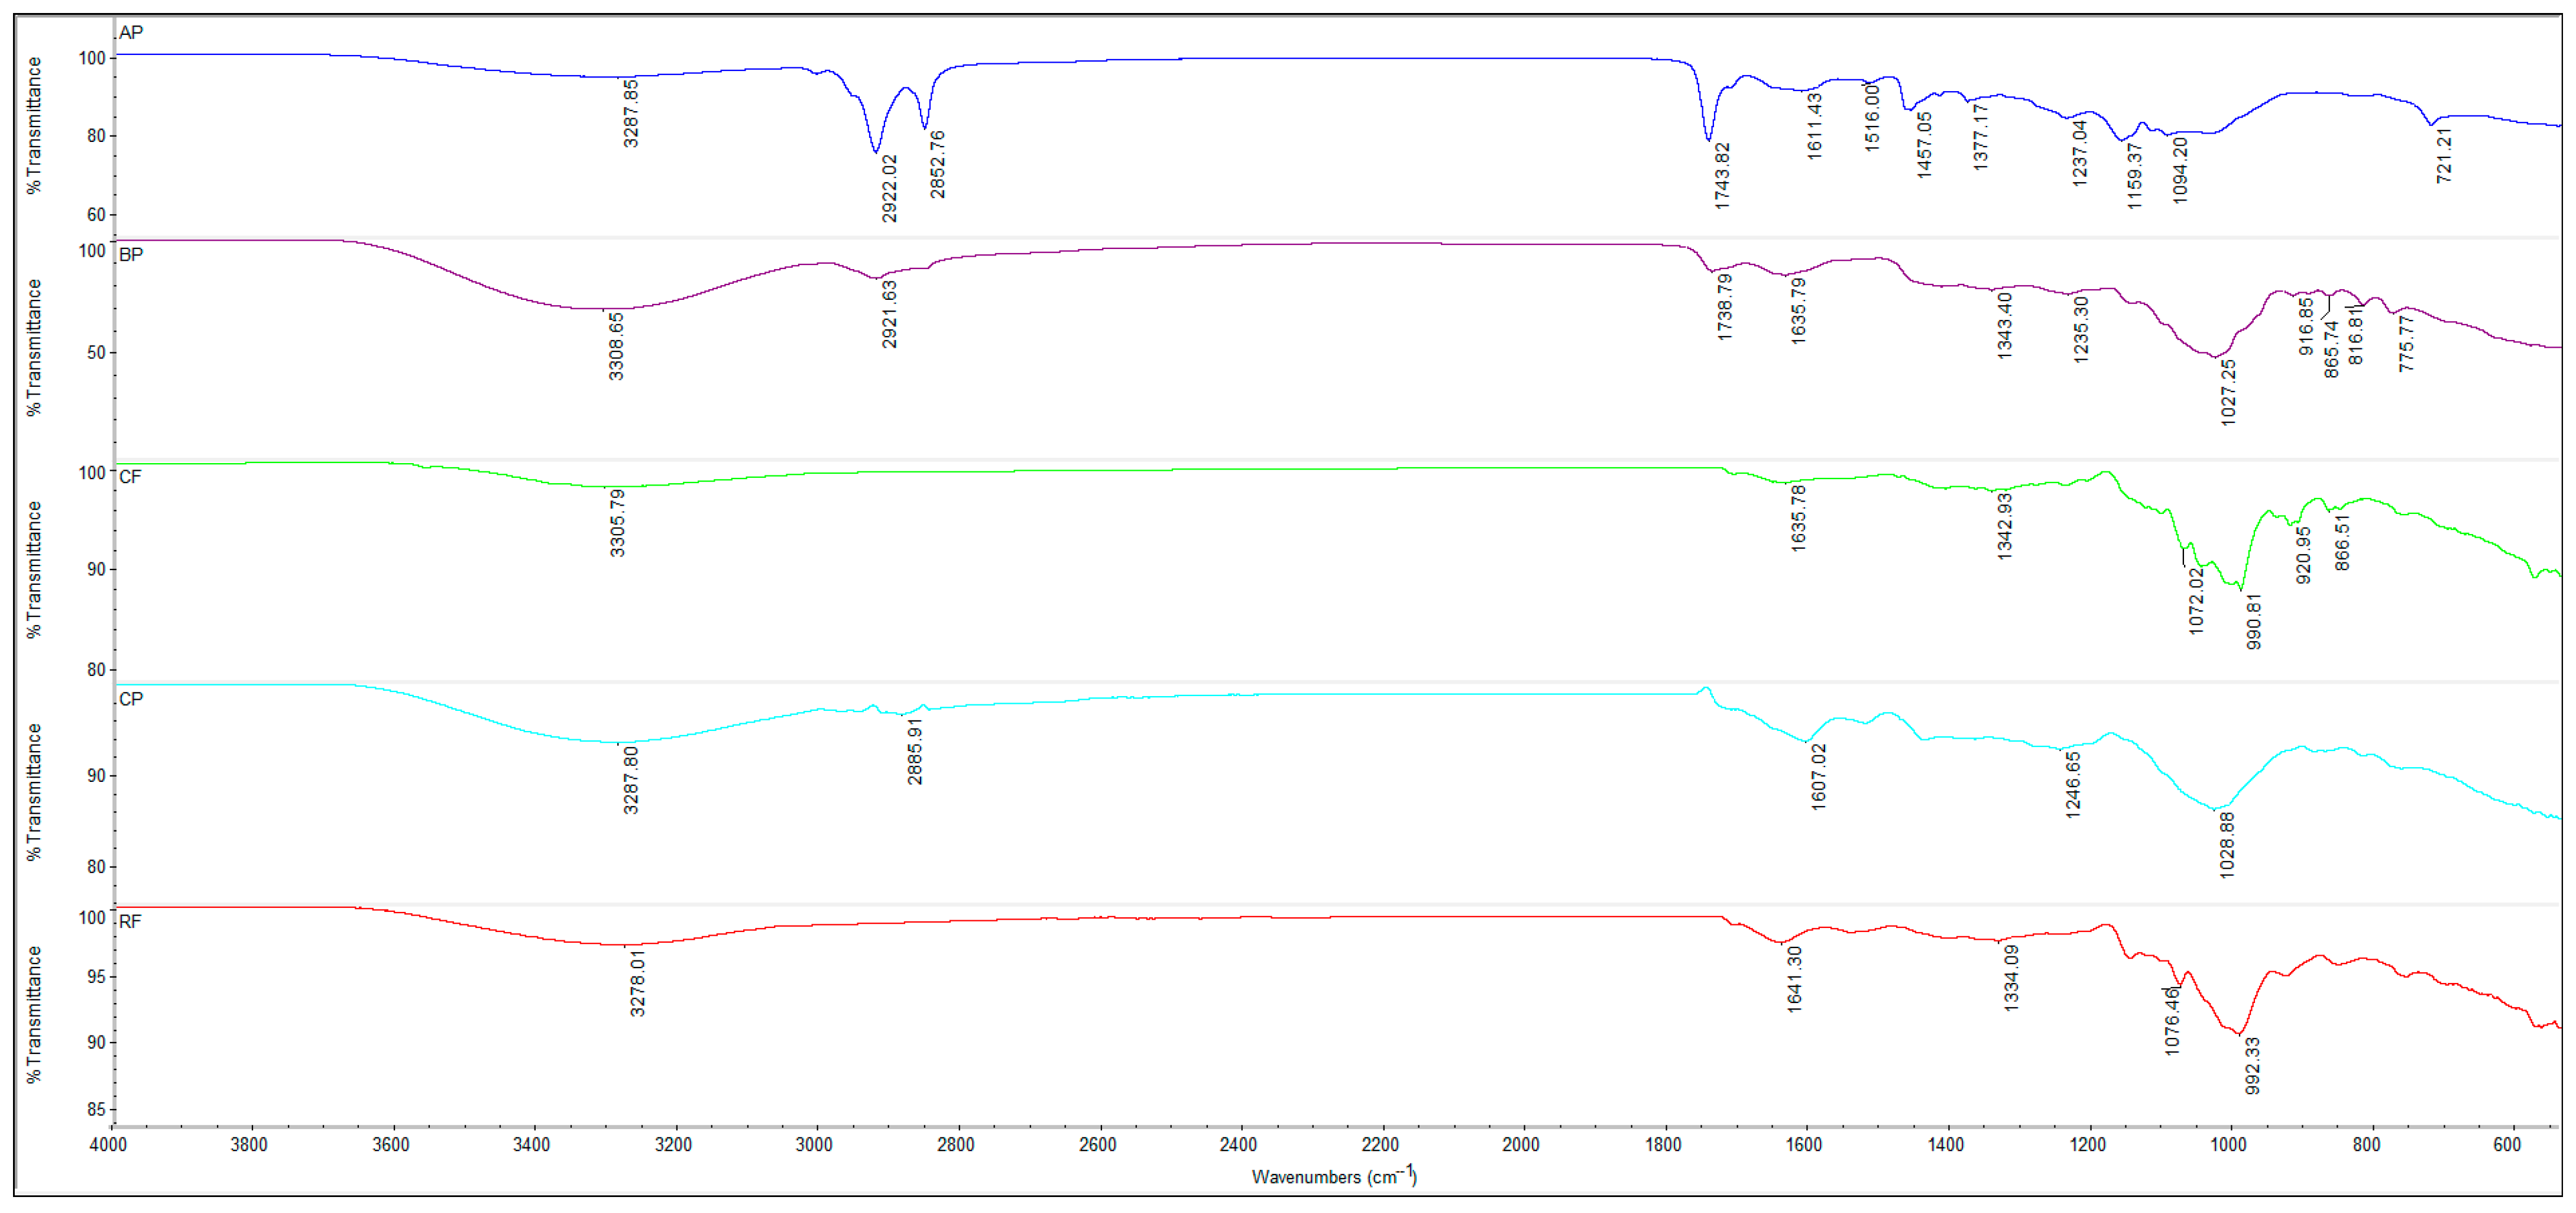This screenshot has height=1213, width=2576.
Task: Select the 1743.82 peak label in AP
Action: tap(1722, 176)
